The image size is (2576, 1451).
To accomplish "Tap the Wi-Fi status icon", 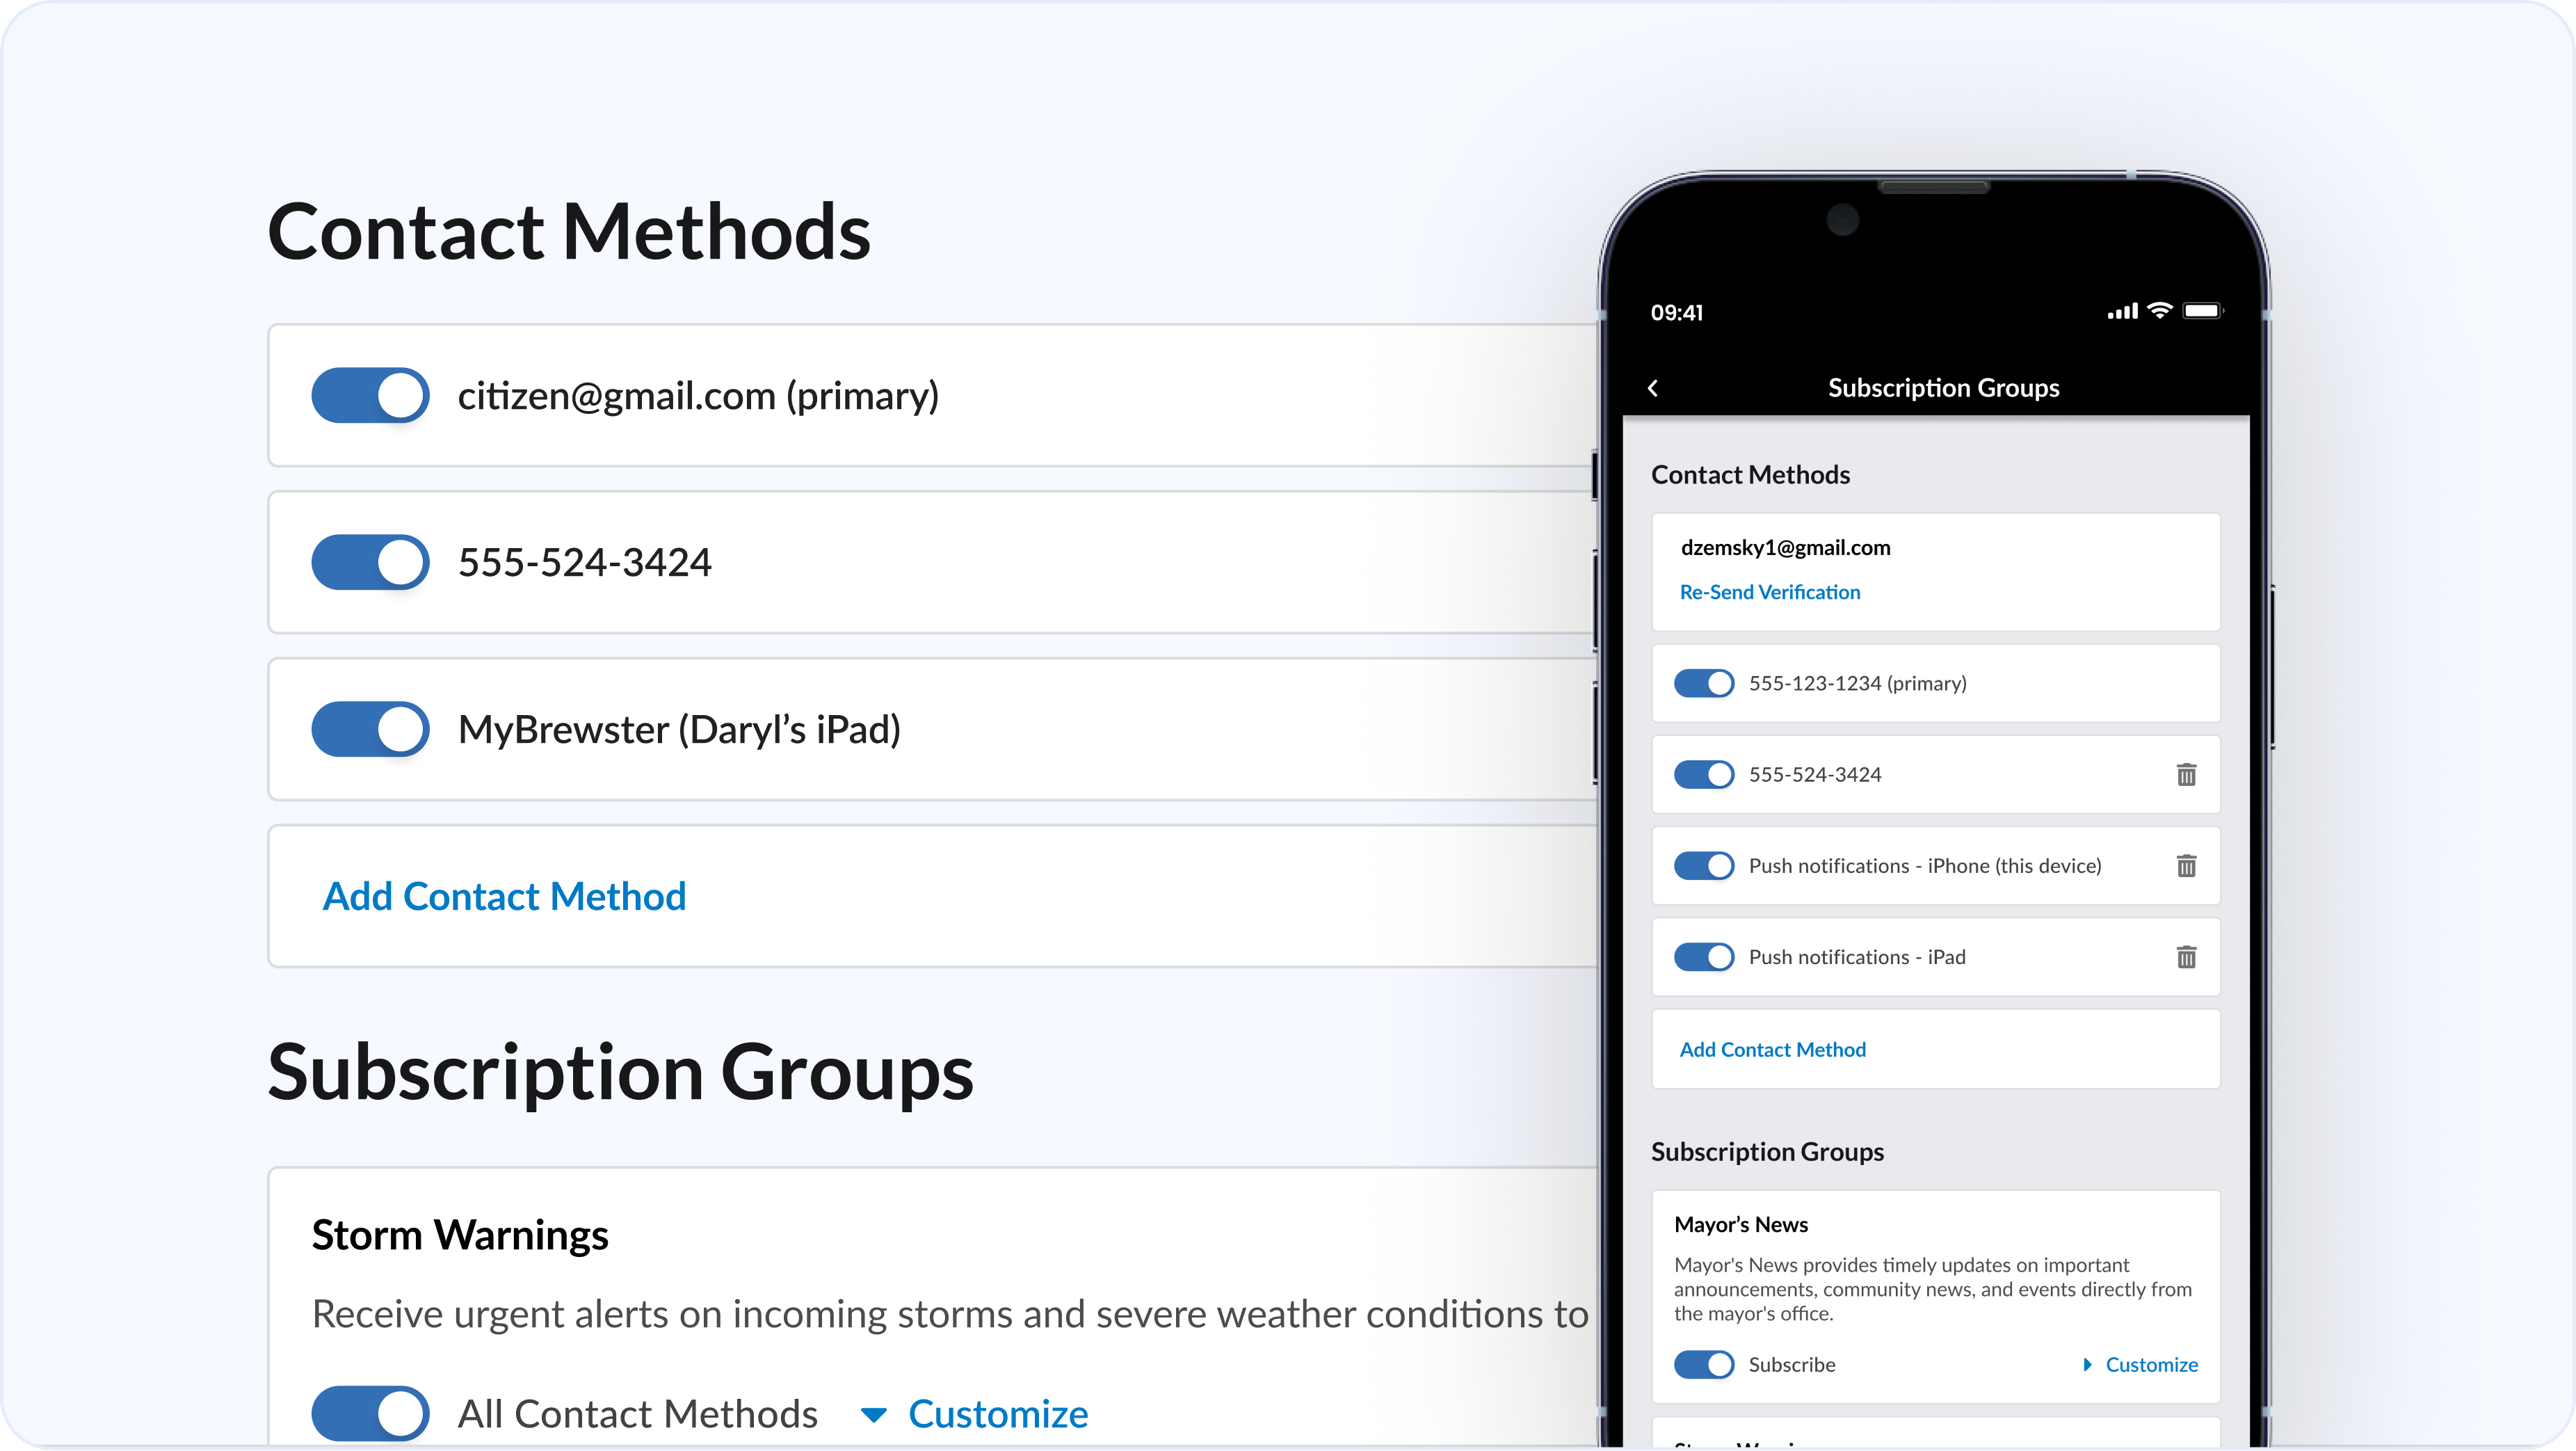I will coord(2160,311).
